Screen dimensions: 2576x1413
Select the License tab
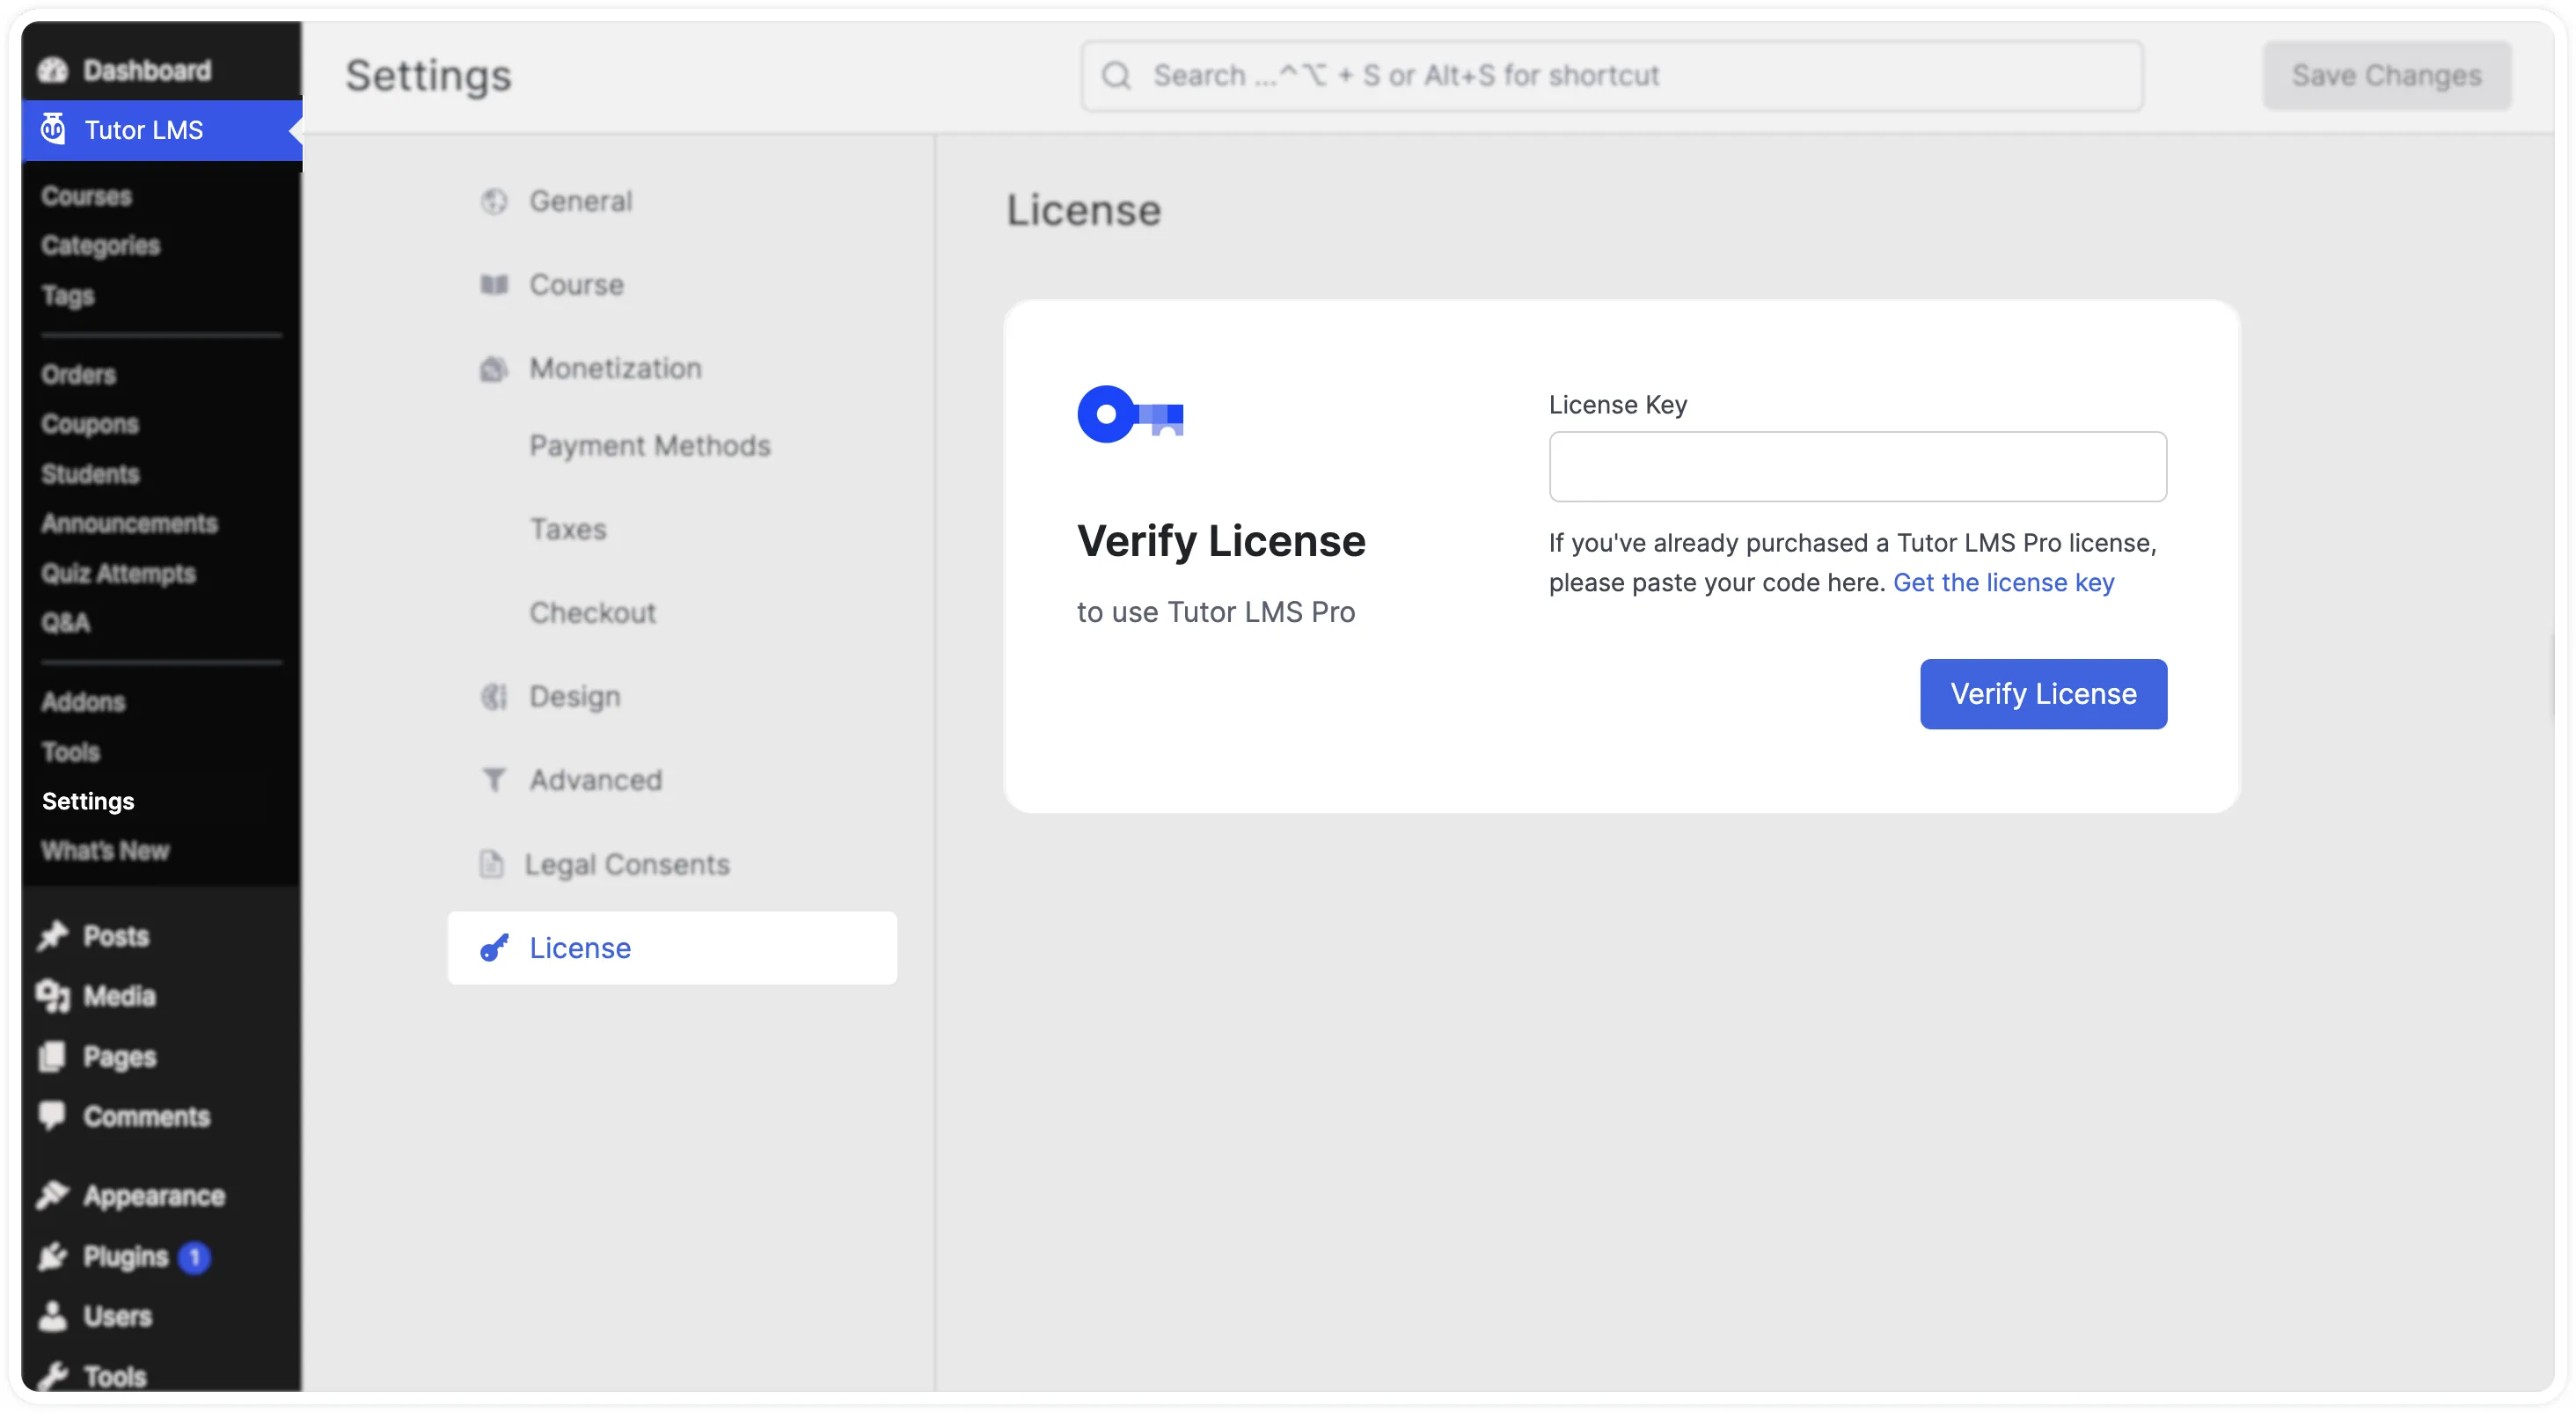[672, 947]
